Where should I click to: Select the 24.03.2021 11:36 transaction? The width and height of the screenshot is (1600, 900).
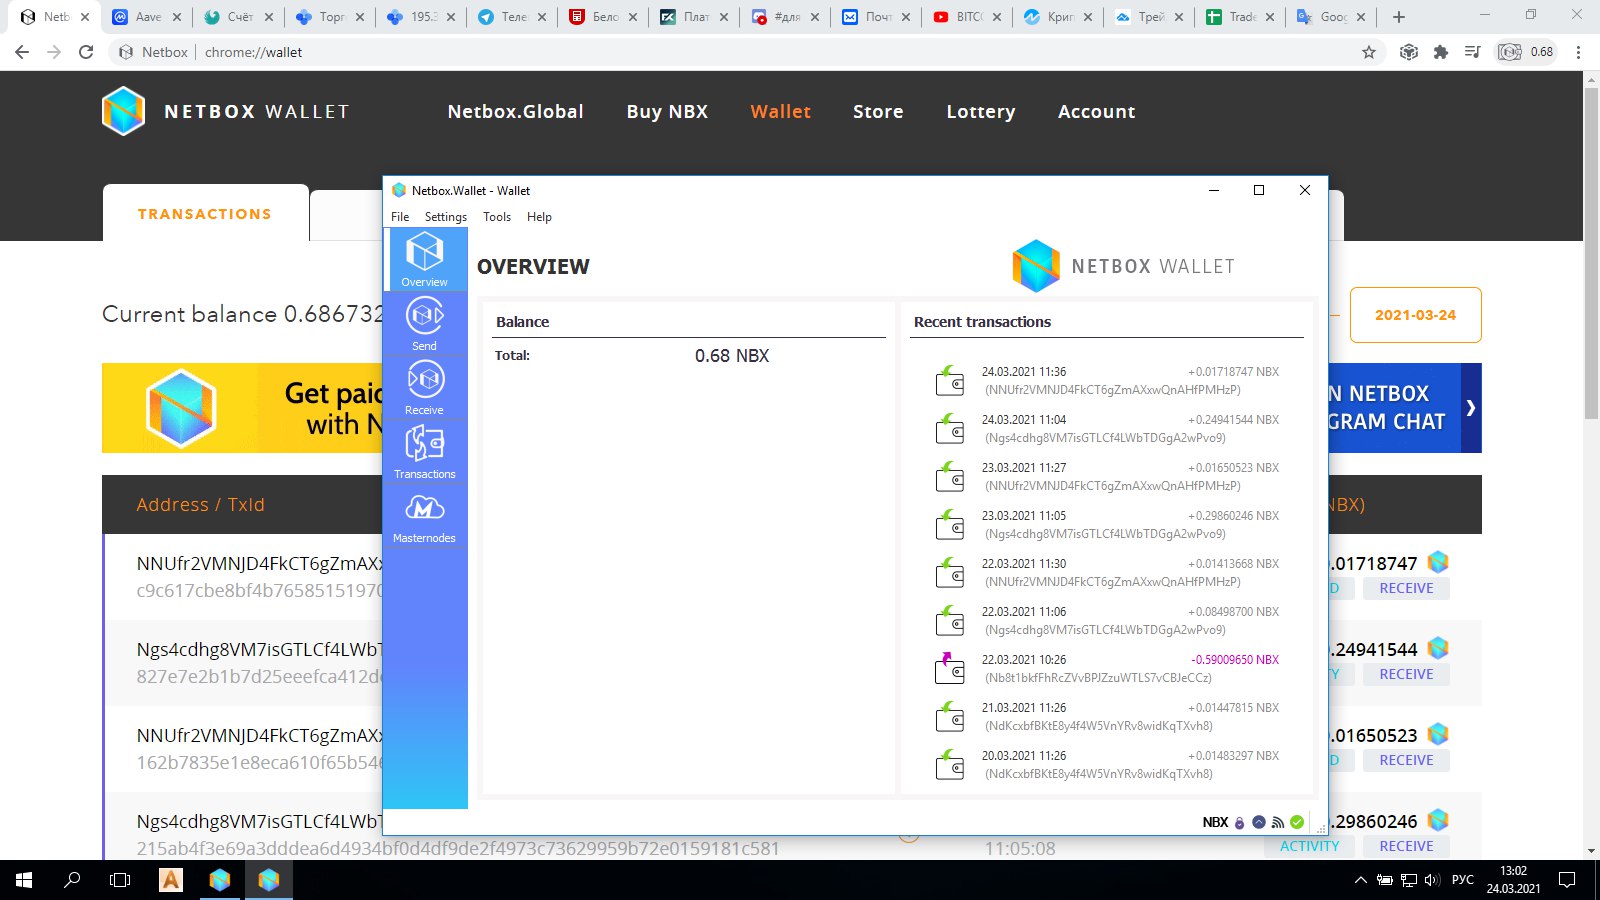(x=1107, y=380)
